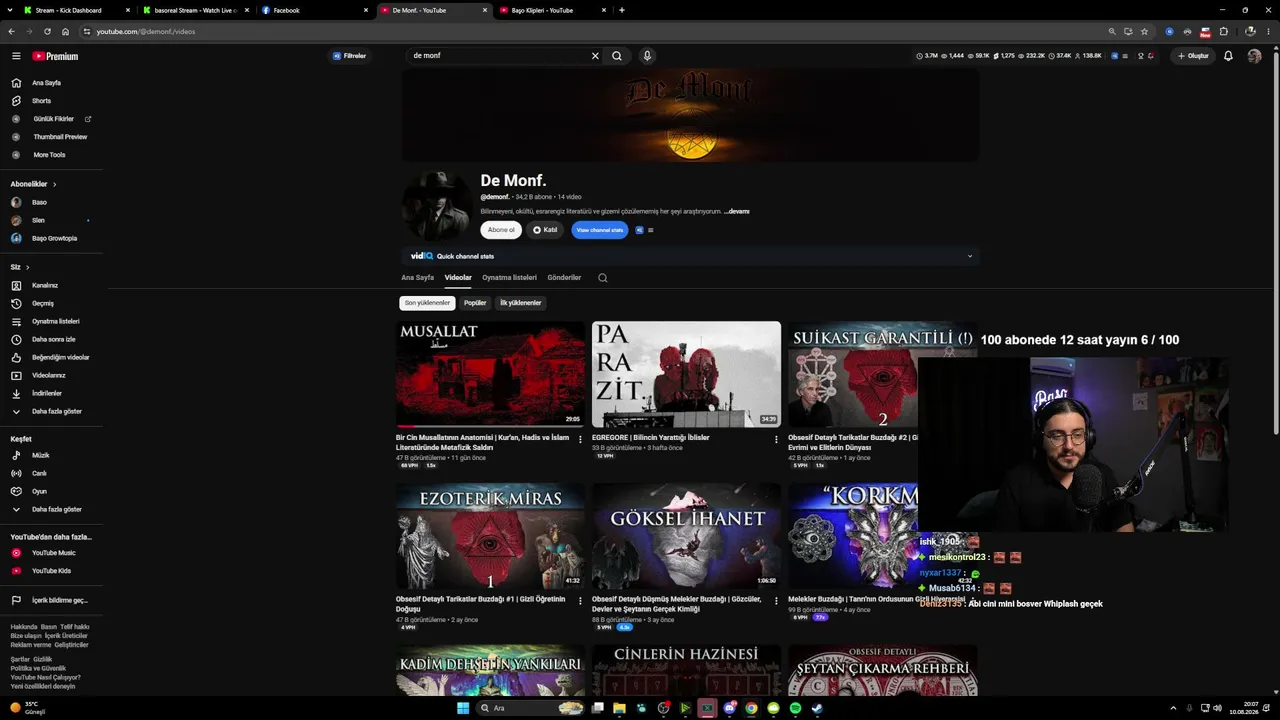Open options menu for EGREGORE video

[776, 439]
